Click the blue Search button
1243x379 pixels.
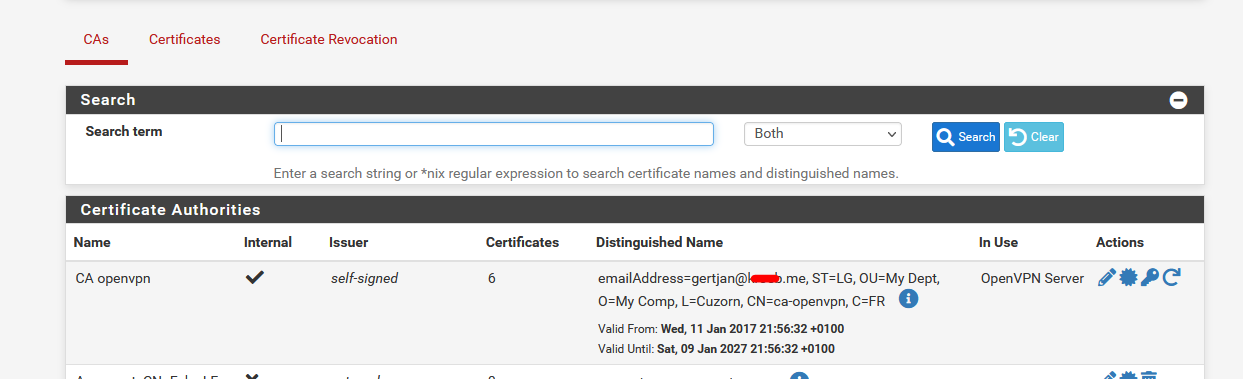point(965,137)
